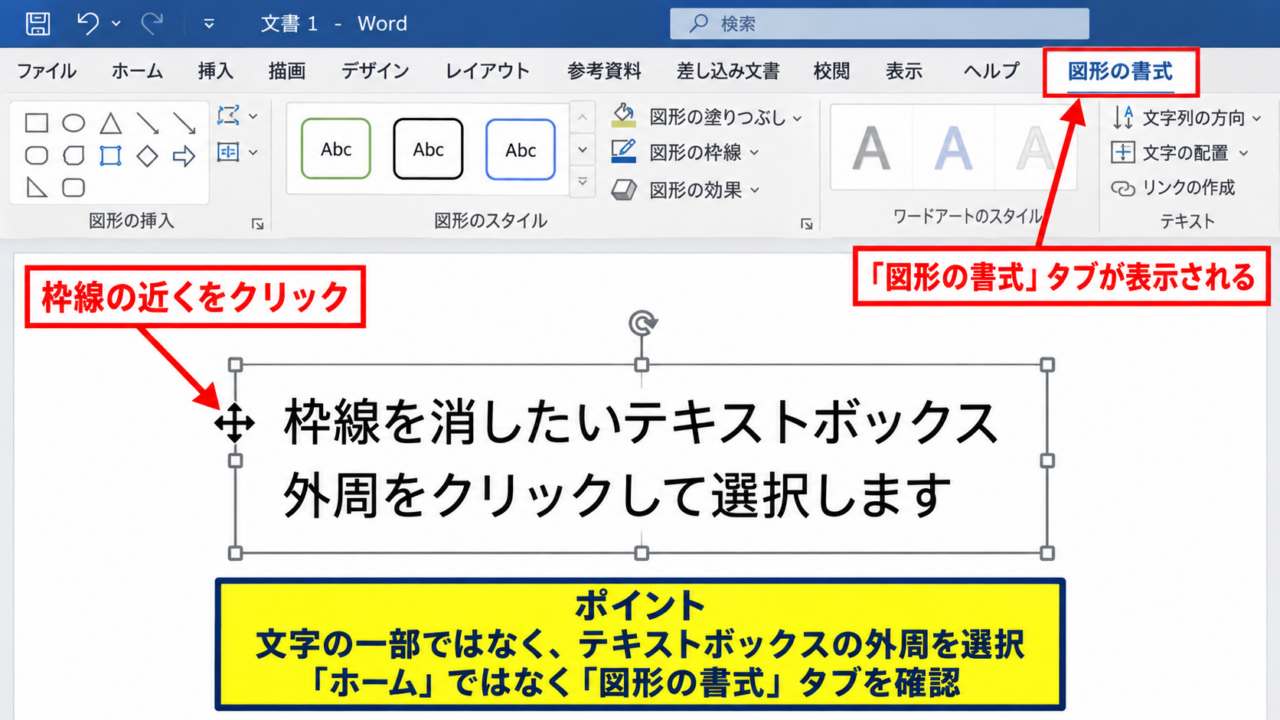Click the 図形の効果 icon
The image size is (1280, 720).
624,189
